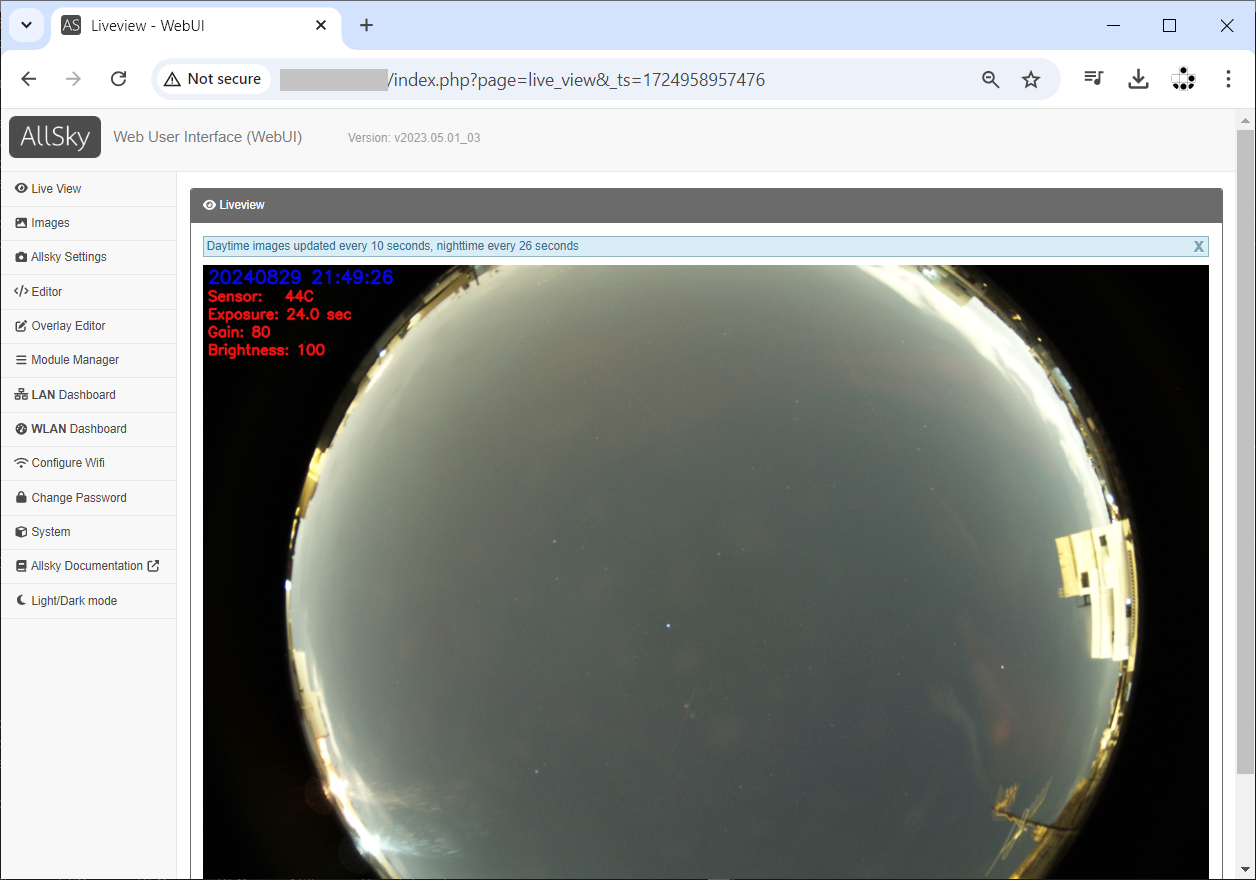The width and height of the screenshot is (1256, 880).
Task: Go forward in browser history
Action: (73, 79)
